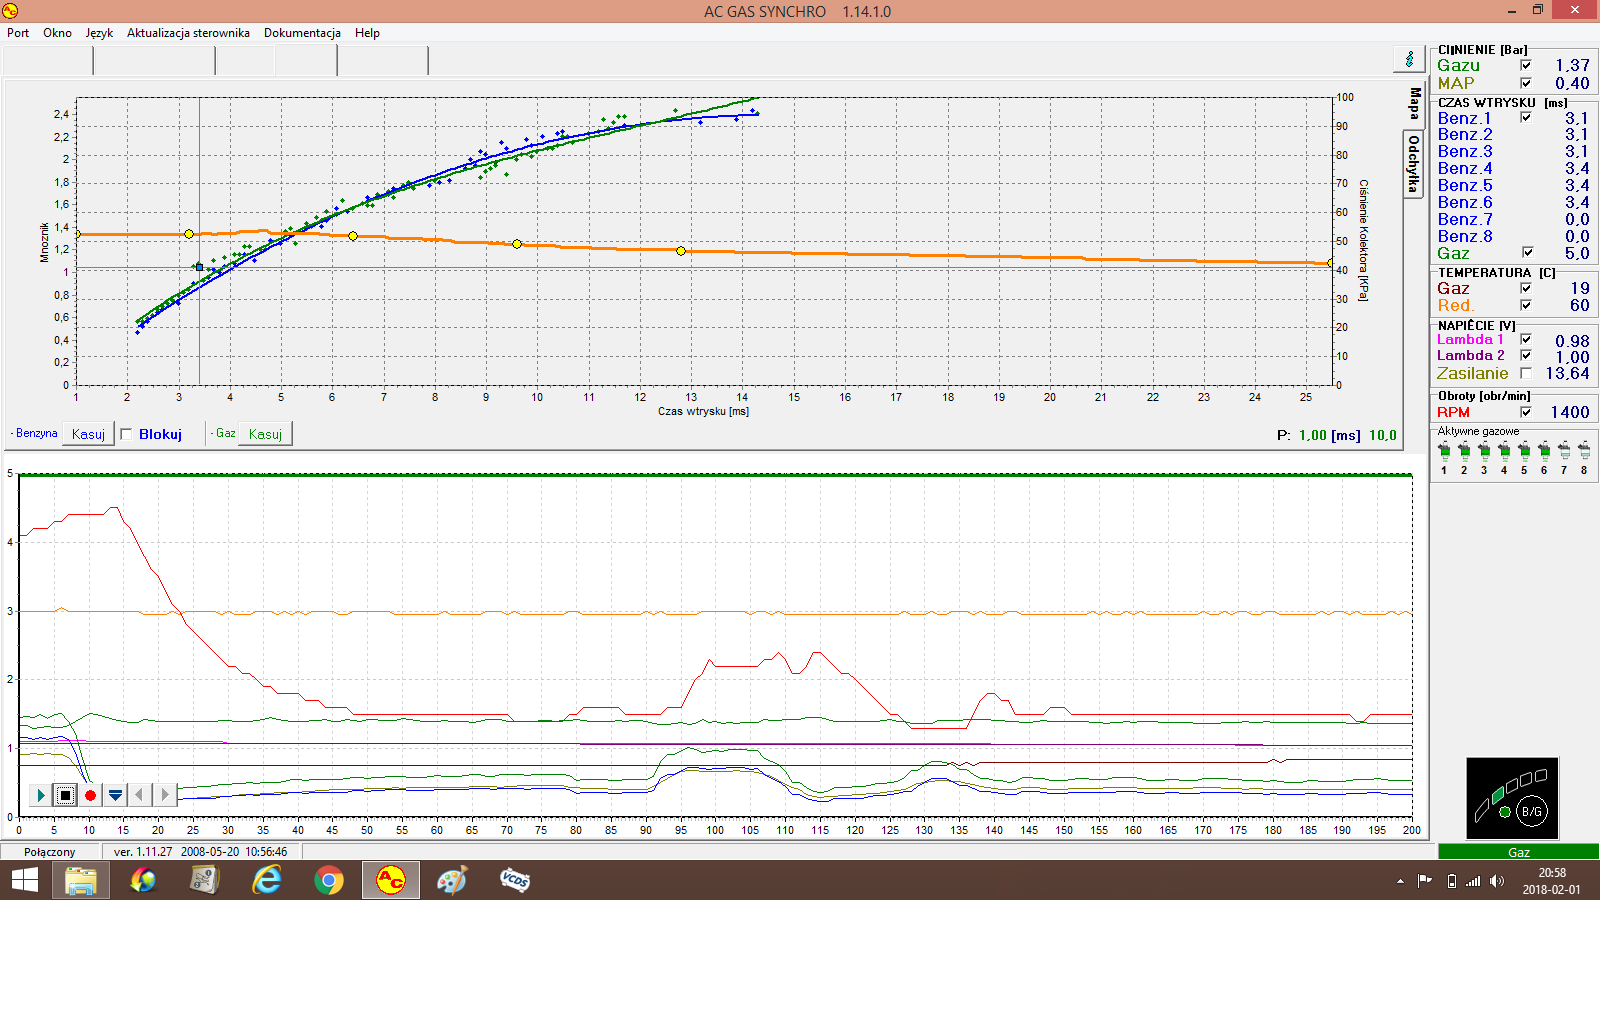Enable the Zasilanie voltage checkbox
Viewport: 1600px width, 1032px height.
tap(1526, 373)
